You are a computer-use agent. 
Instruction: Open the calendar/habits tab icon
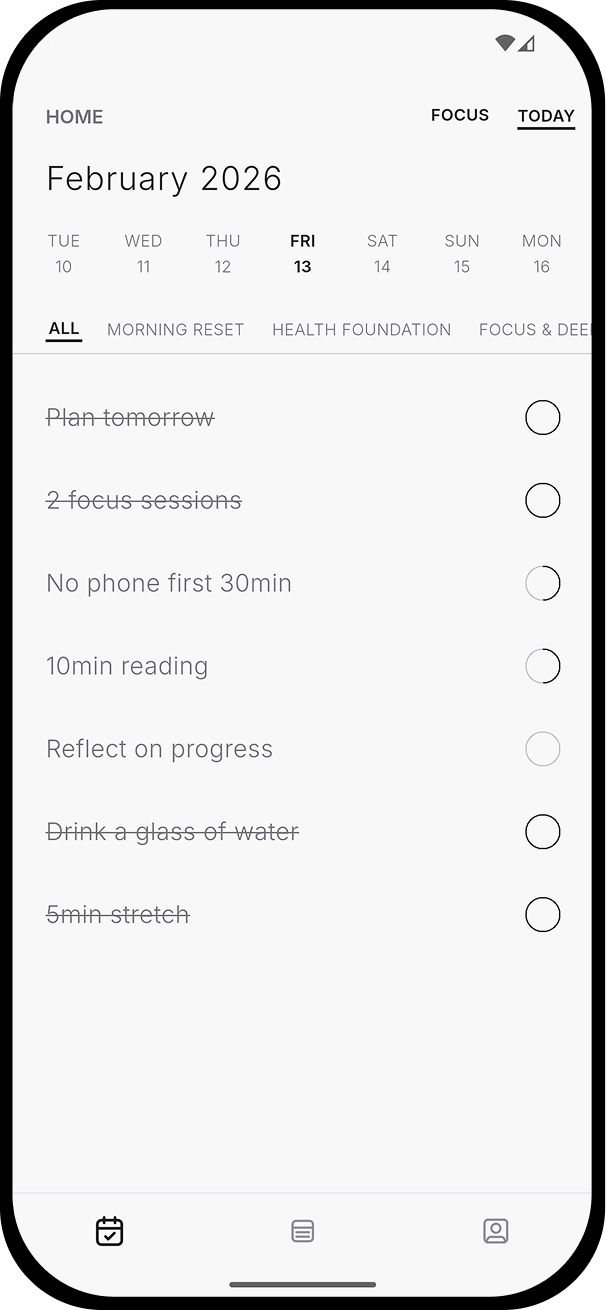110,1231
